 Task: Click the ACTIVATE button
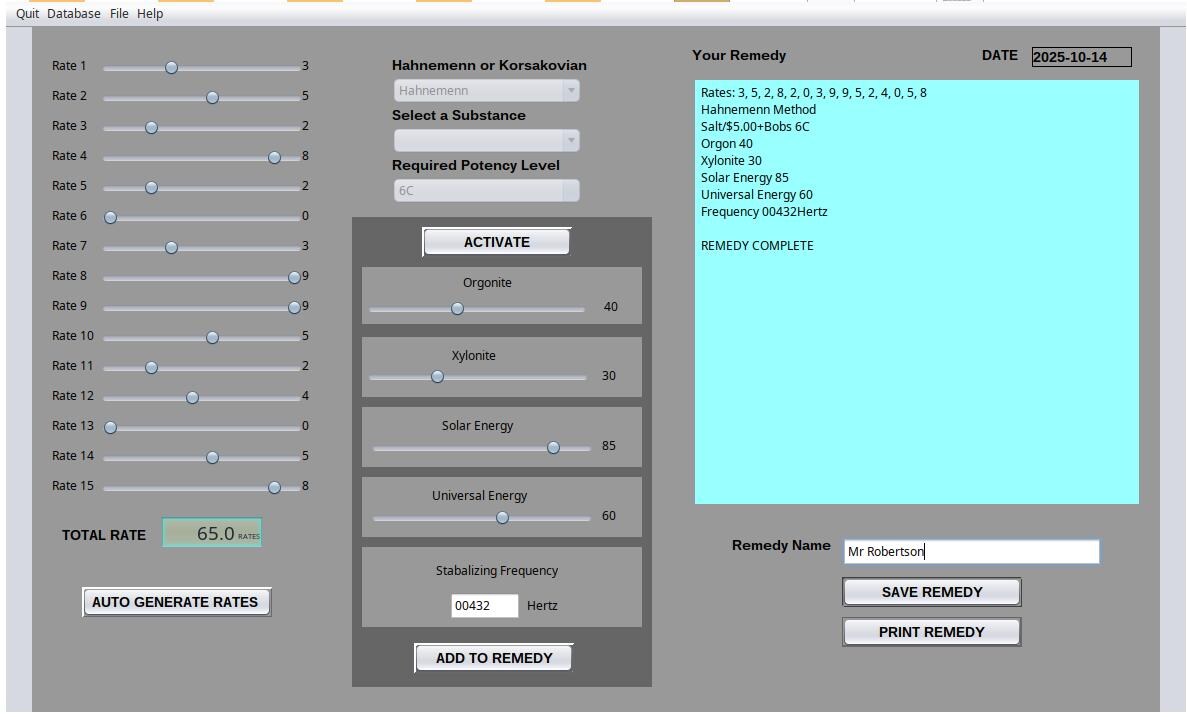tap(497, 242)
